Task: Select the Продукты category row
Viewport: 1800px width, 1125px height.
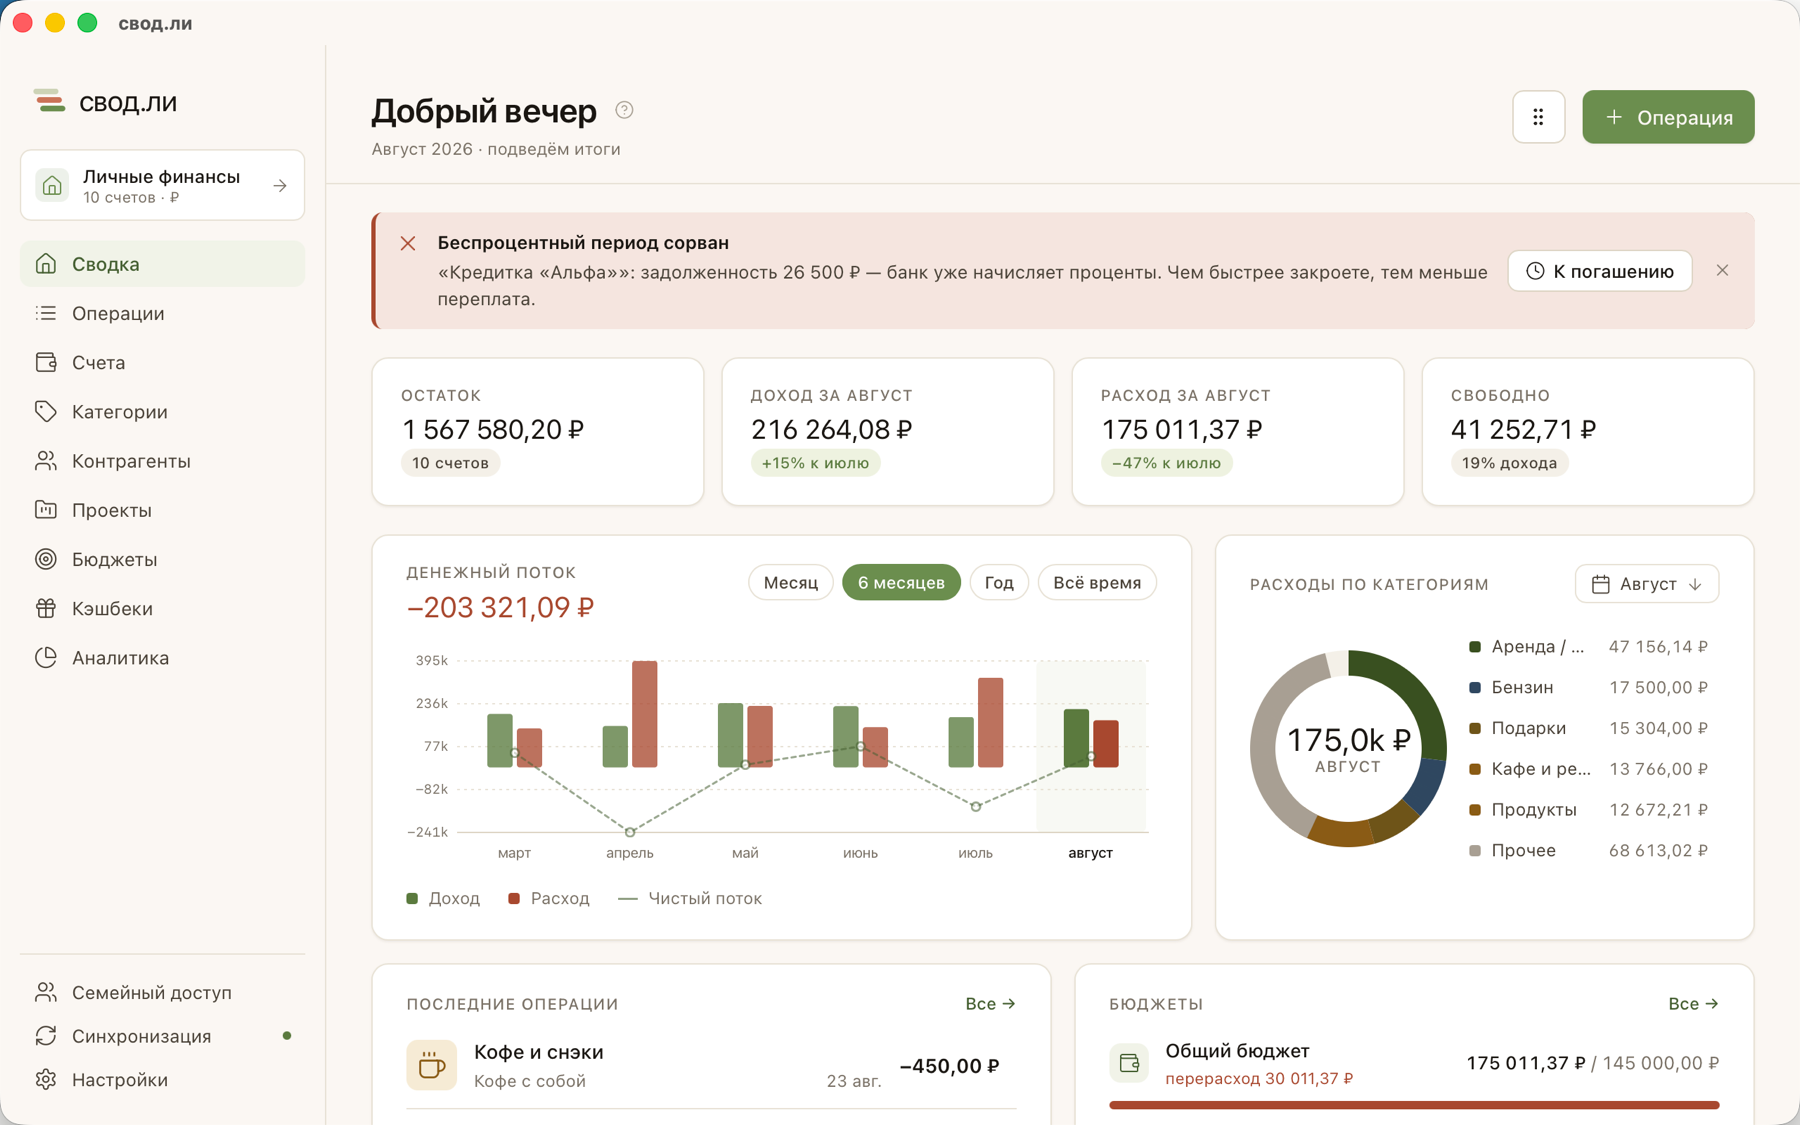Action: [1588, 810]
